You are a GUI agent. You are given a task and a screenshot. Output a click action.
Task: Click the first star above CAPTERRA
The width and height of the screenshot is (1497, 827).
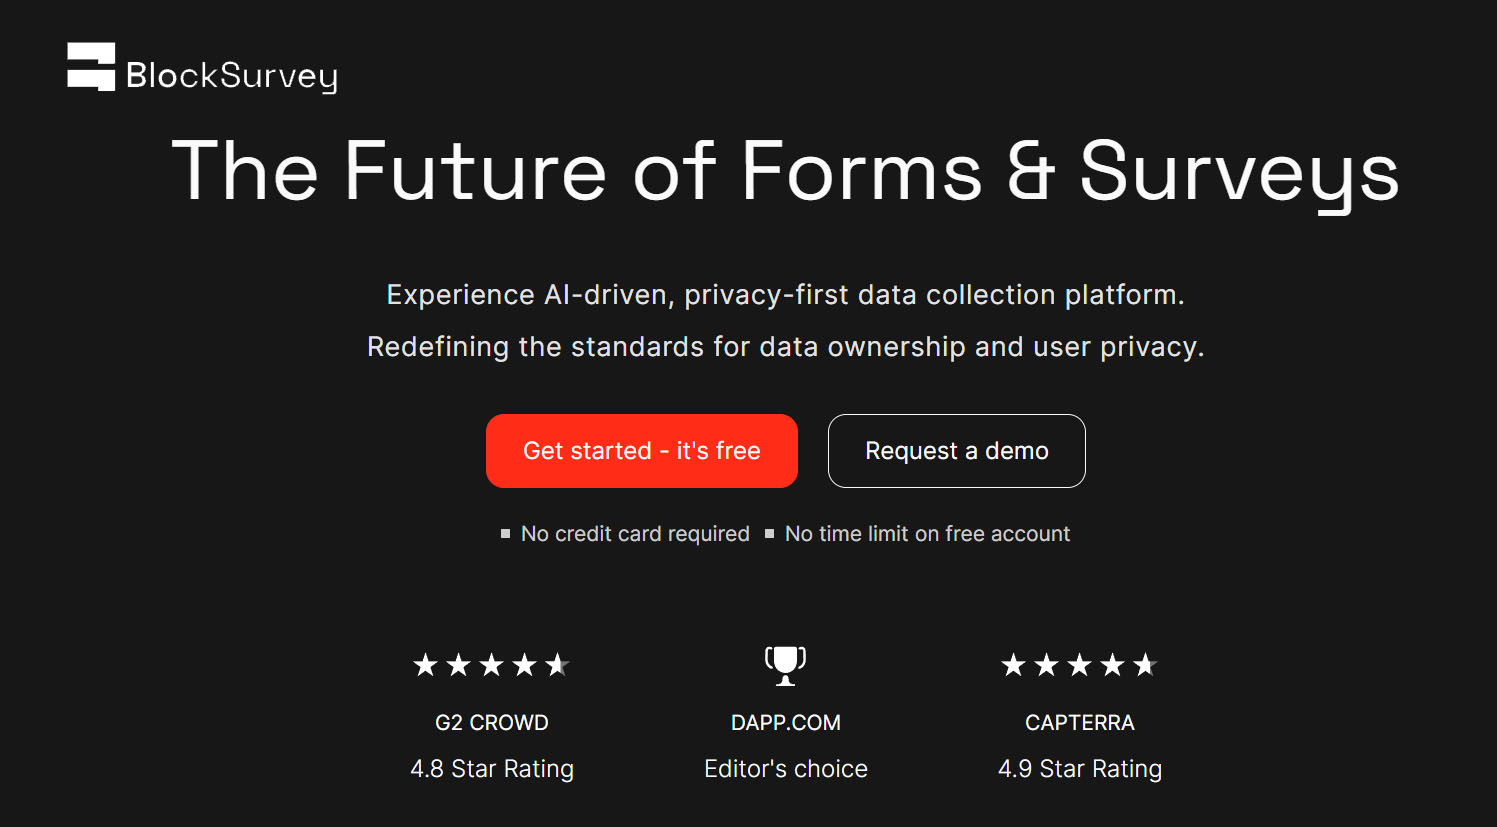1014,665
